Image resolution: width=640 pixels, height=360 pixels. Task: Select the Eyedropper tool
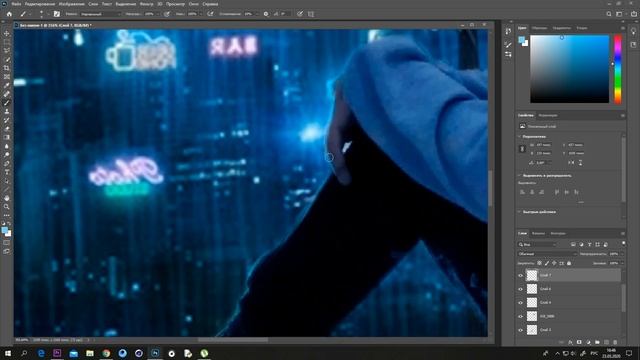tap(7, 85)
